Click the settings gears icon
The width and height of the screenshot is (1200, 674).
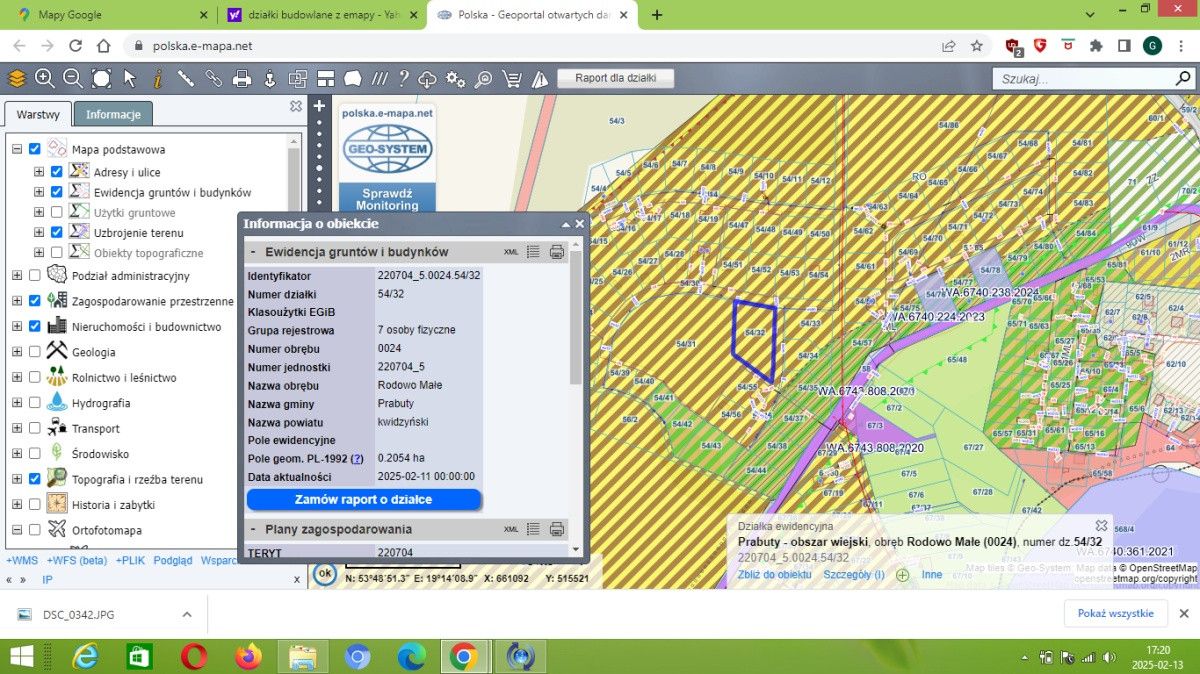coord(456,79)
